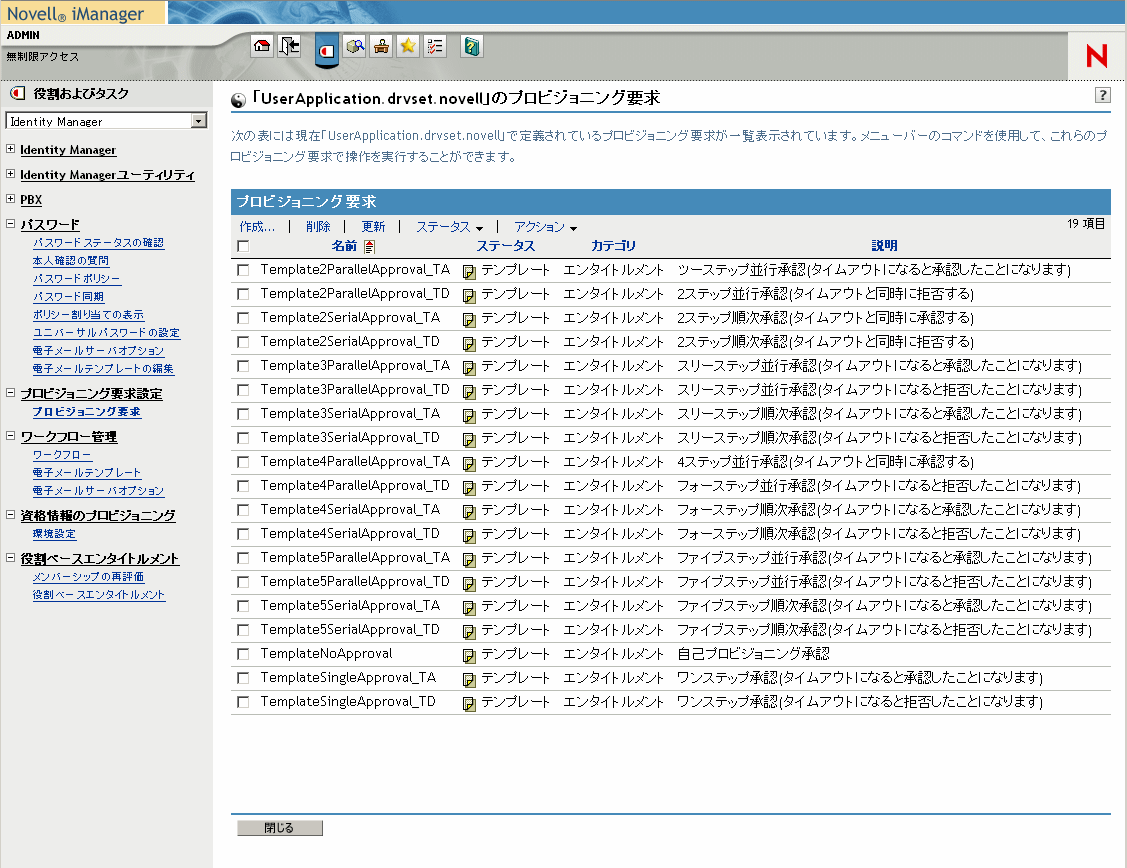Sort by the 説明 column header
This screenshot has height=868, width=1127.
click(884, 246)
